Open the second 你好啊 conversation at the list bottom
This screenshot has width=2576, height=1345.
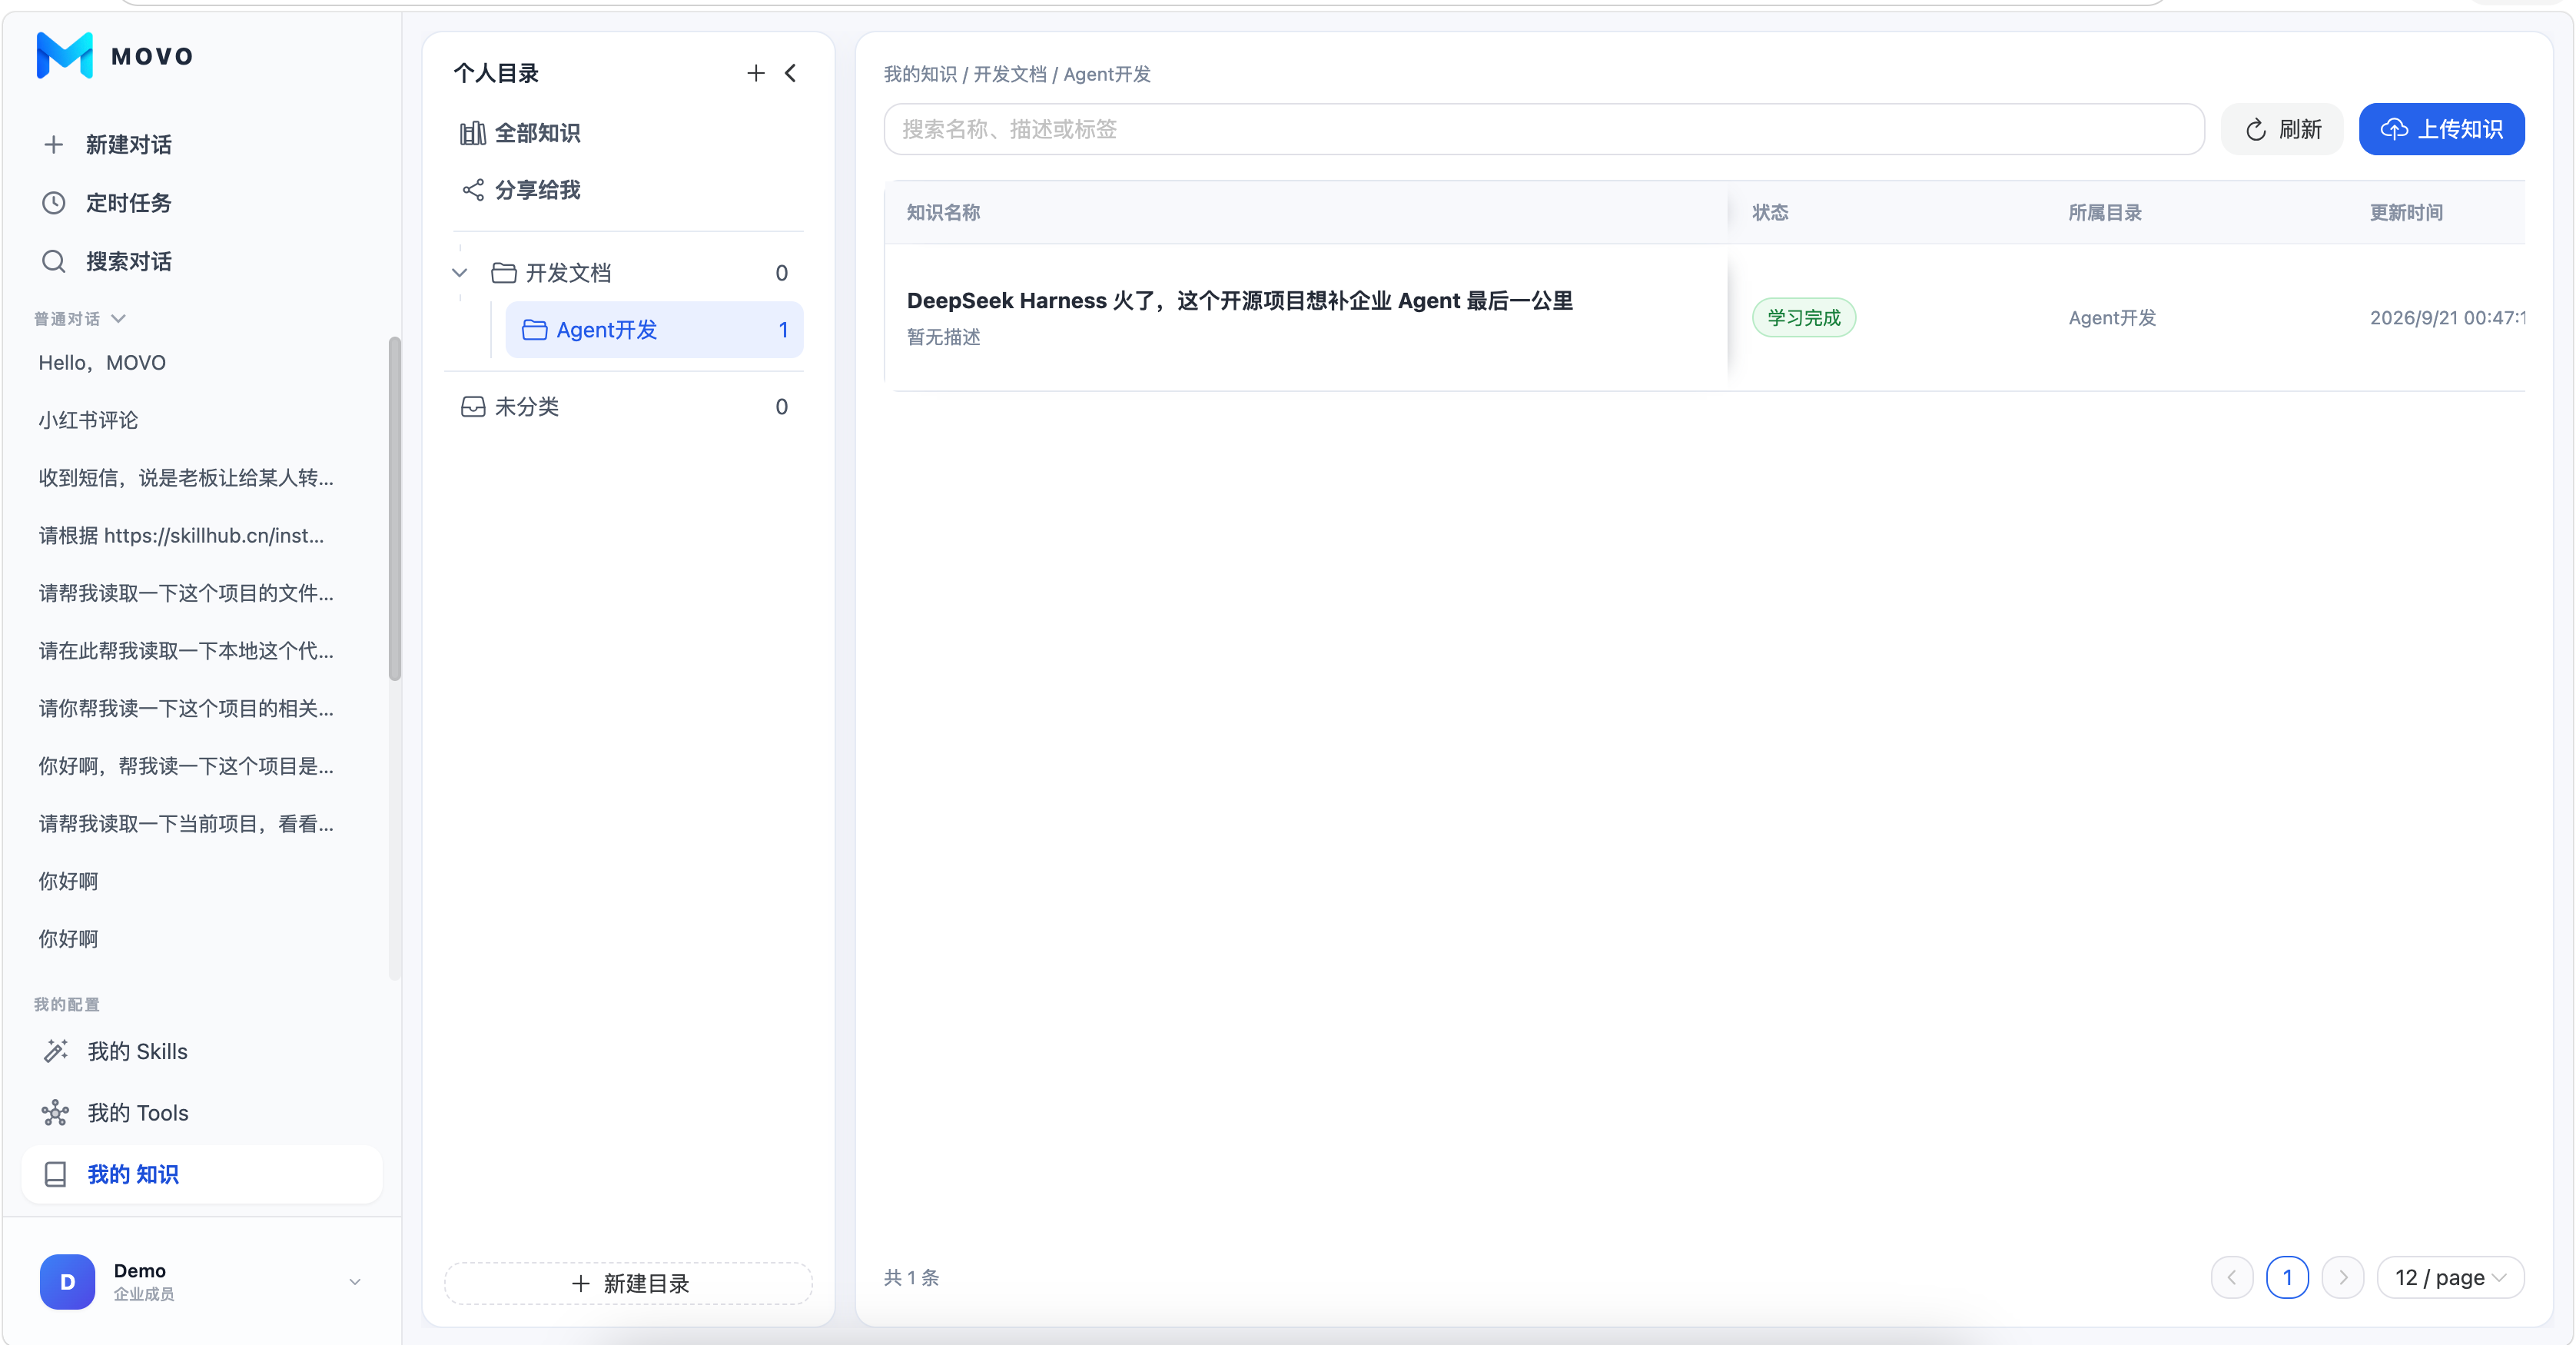(x=68, y=939)
